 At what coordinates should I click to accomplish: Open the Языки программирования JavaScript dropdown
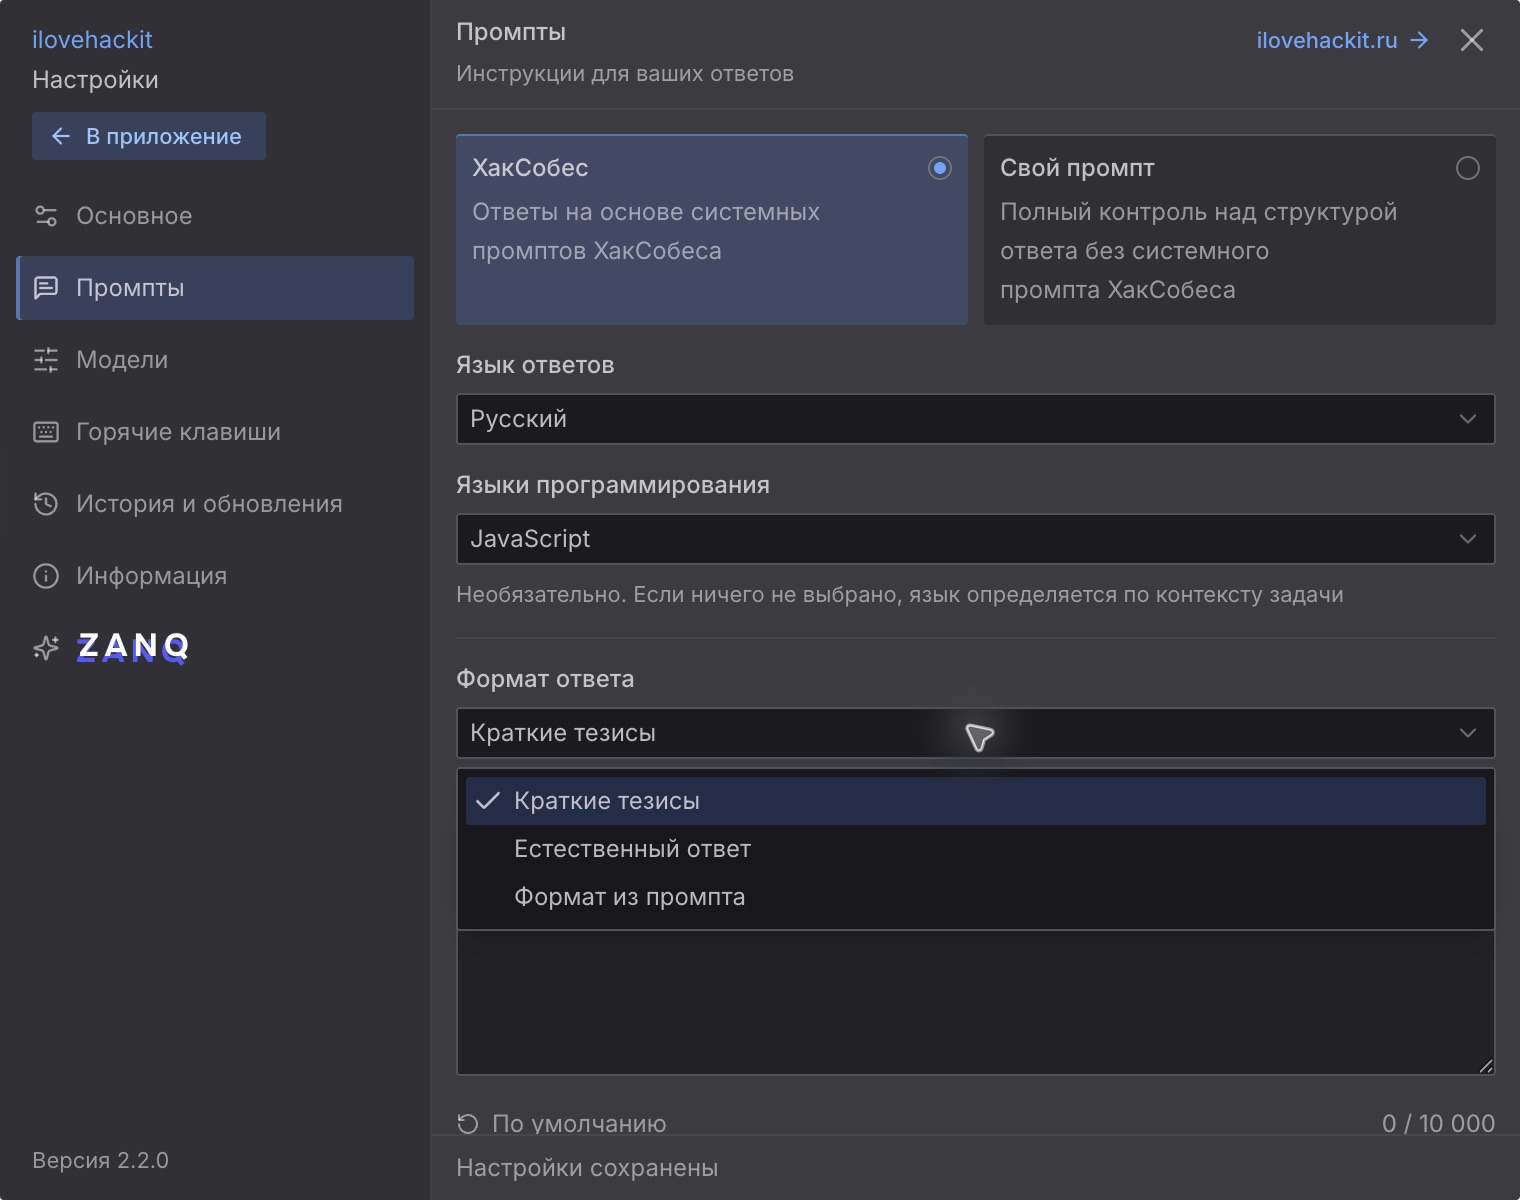click(x=975, y=539)
